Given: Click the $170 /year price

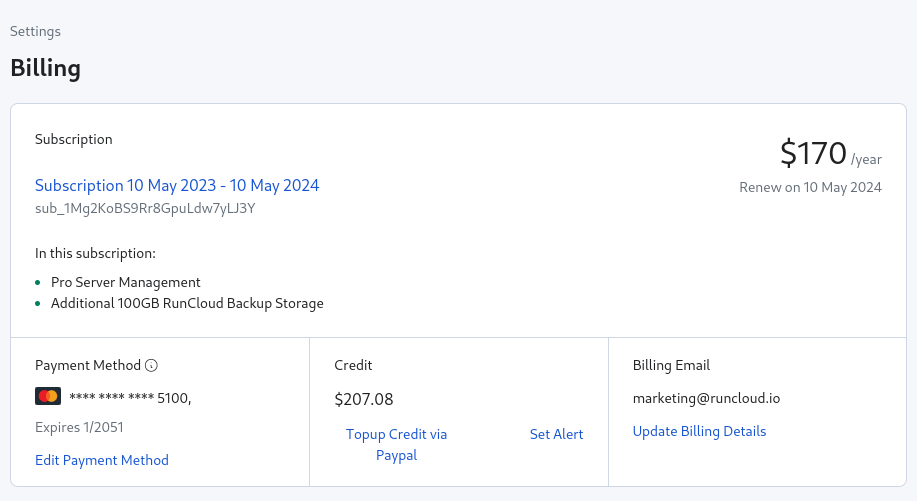Looking at the screenshot, I should [x=830, y=153].
